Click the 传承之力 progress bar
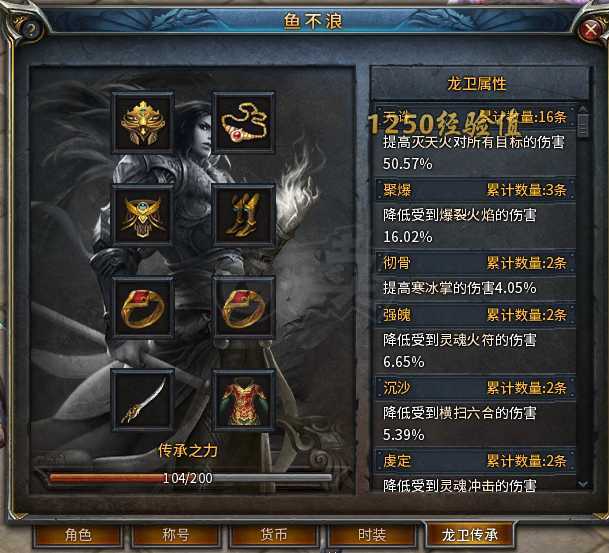 pyautogui.click(x=190, y=478)
